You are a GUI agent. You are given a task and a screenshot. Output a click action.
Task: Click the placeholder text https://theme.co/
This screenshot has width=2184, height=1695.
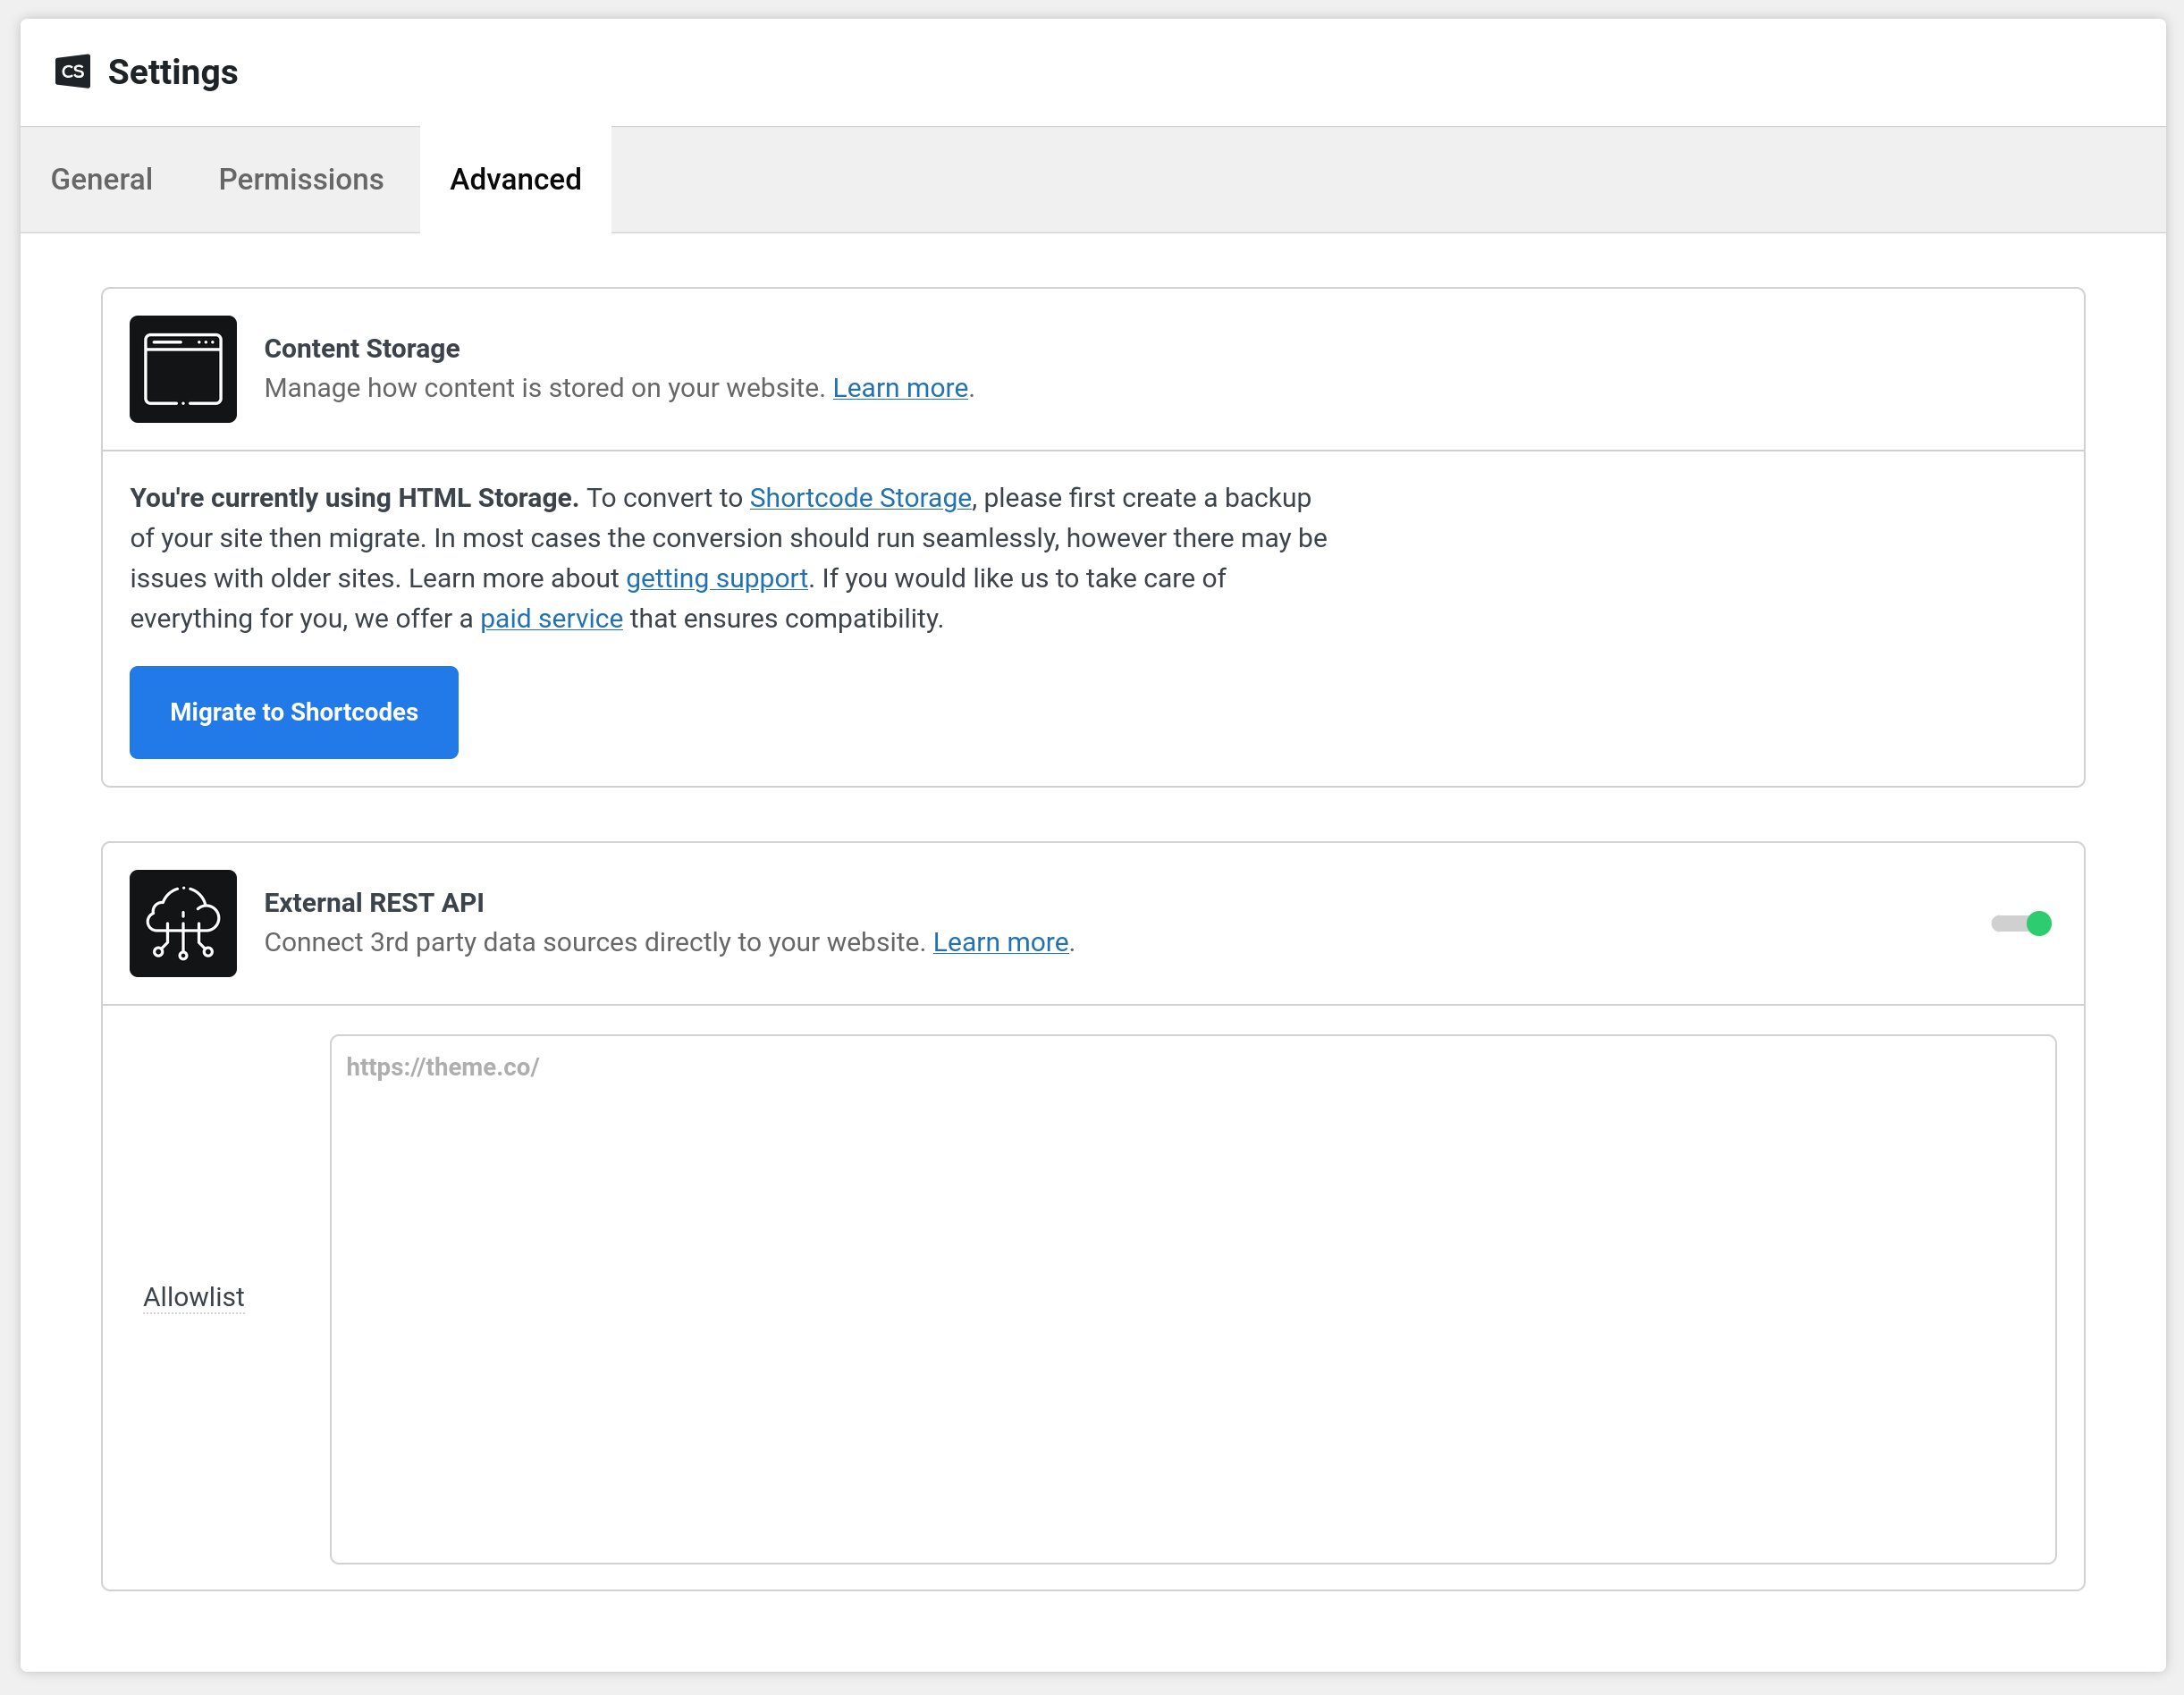point(442,1066)
